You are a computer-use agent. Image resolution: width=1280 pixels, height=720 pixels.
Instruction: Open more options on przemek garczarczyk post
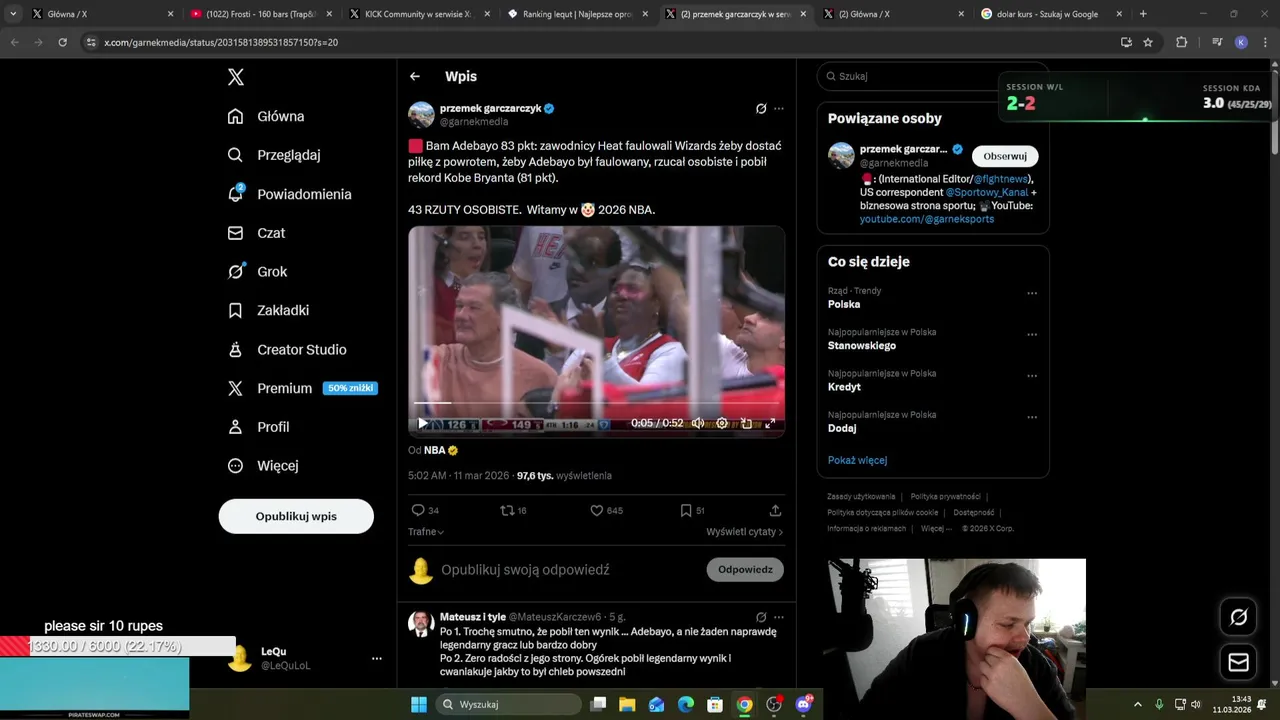779,108
